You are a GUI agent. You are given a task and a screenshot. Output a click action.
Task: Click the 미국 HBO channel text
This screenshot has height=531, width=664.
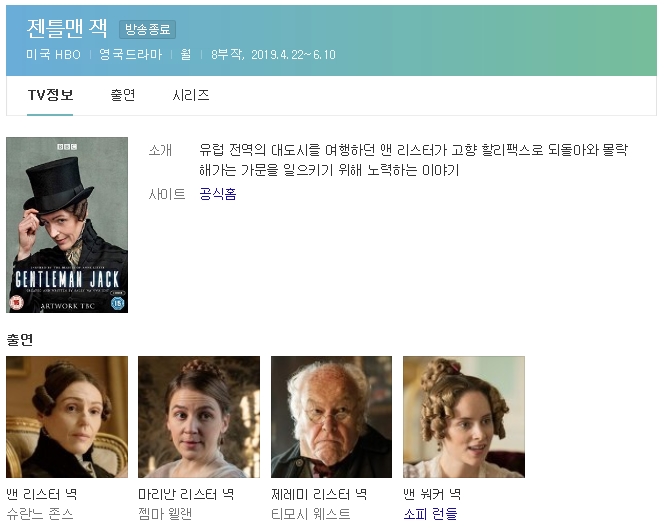pyautogui.click(x=53, y=55)
